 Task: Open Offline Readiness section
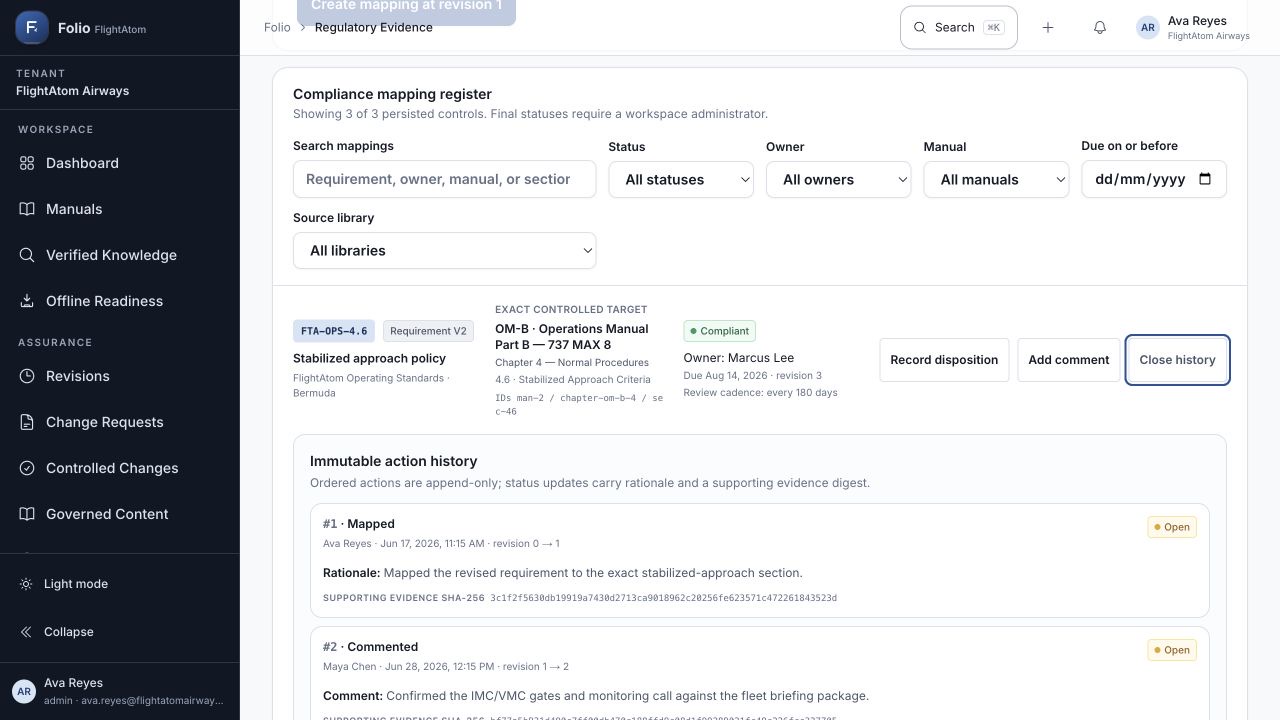(x=119, y=301)
